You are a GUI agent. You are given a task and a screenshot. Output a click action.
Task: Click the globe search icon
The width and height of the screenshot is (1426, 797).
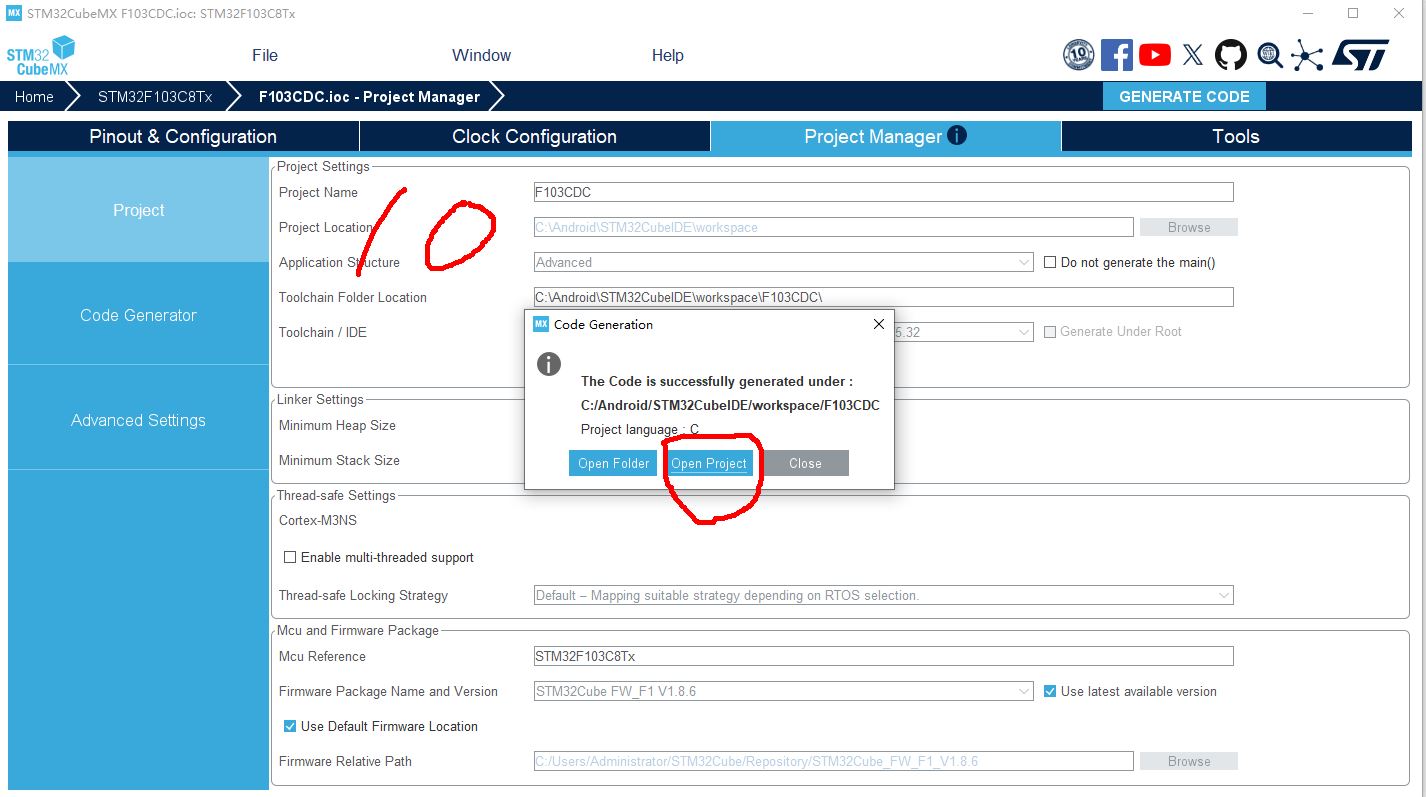coord(1269,55)
